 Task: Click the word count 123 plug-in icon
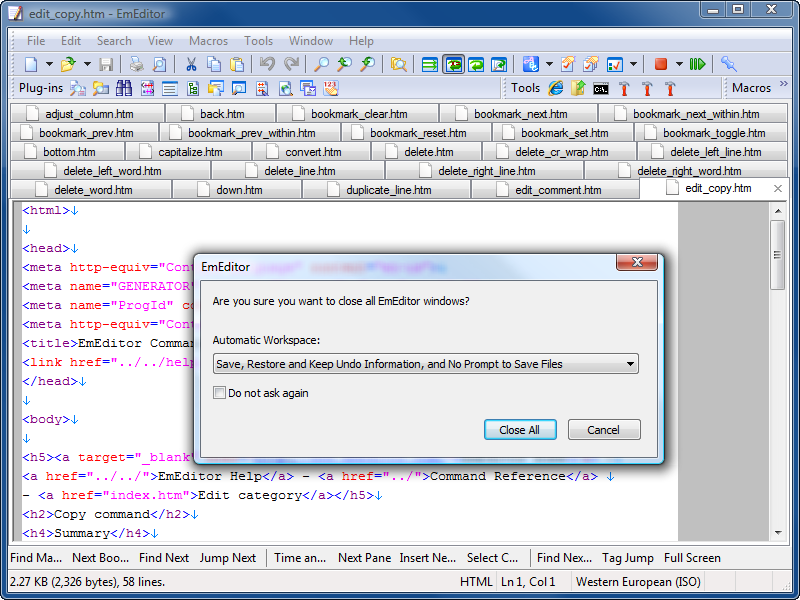[331, 88]
